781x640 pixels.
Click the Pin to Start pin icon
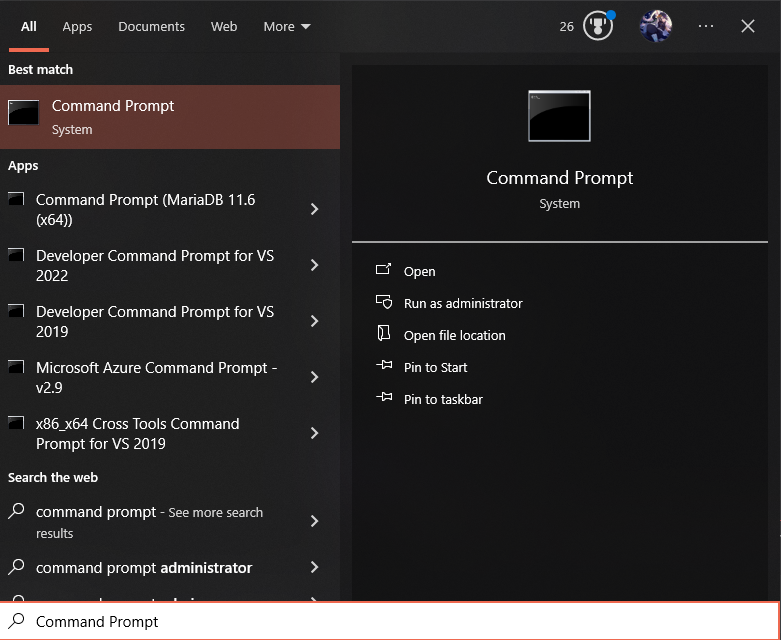(383, 367)
